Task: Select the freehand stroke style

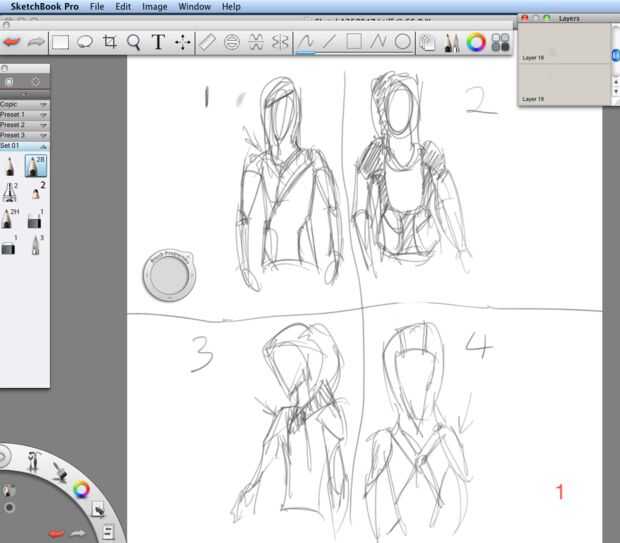Action: click(x=306, y=42)
